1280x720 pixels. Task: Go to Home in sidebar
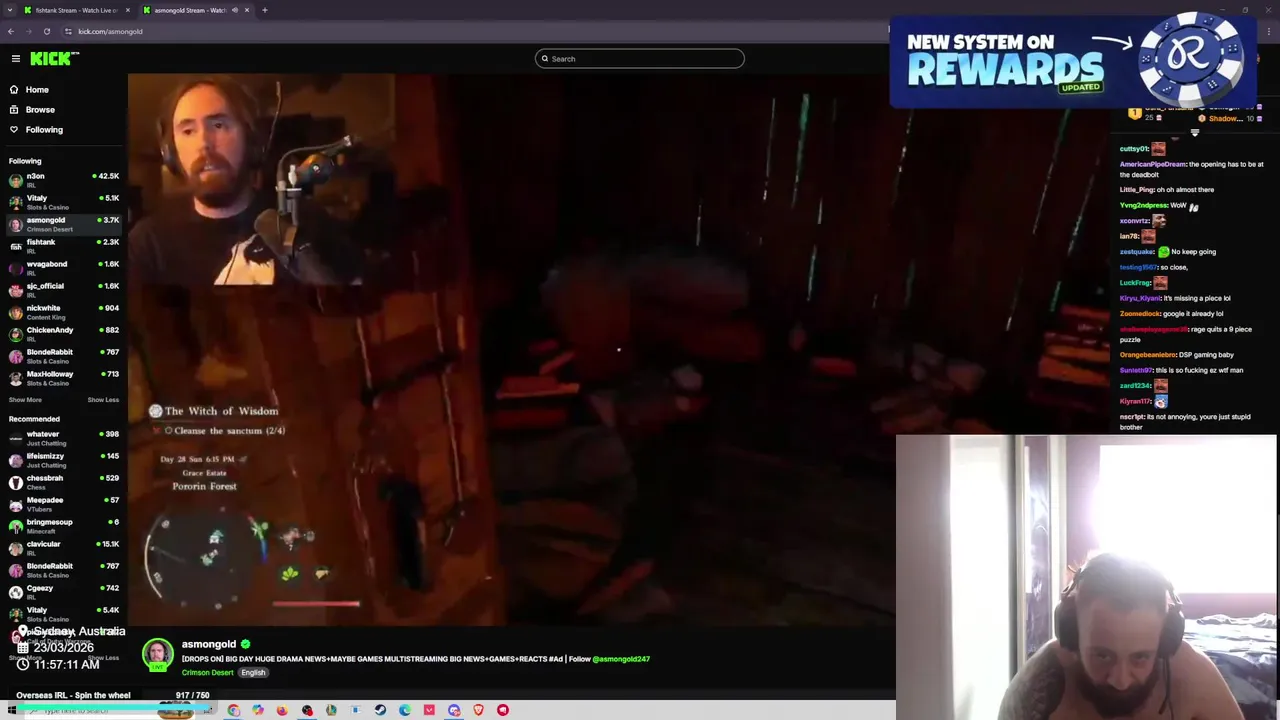(37, 90)
